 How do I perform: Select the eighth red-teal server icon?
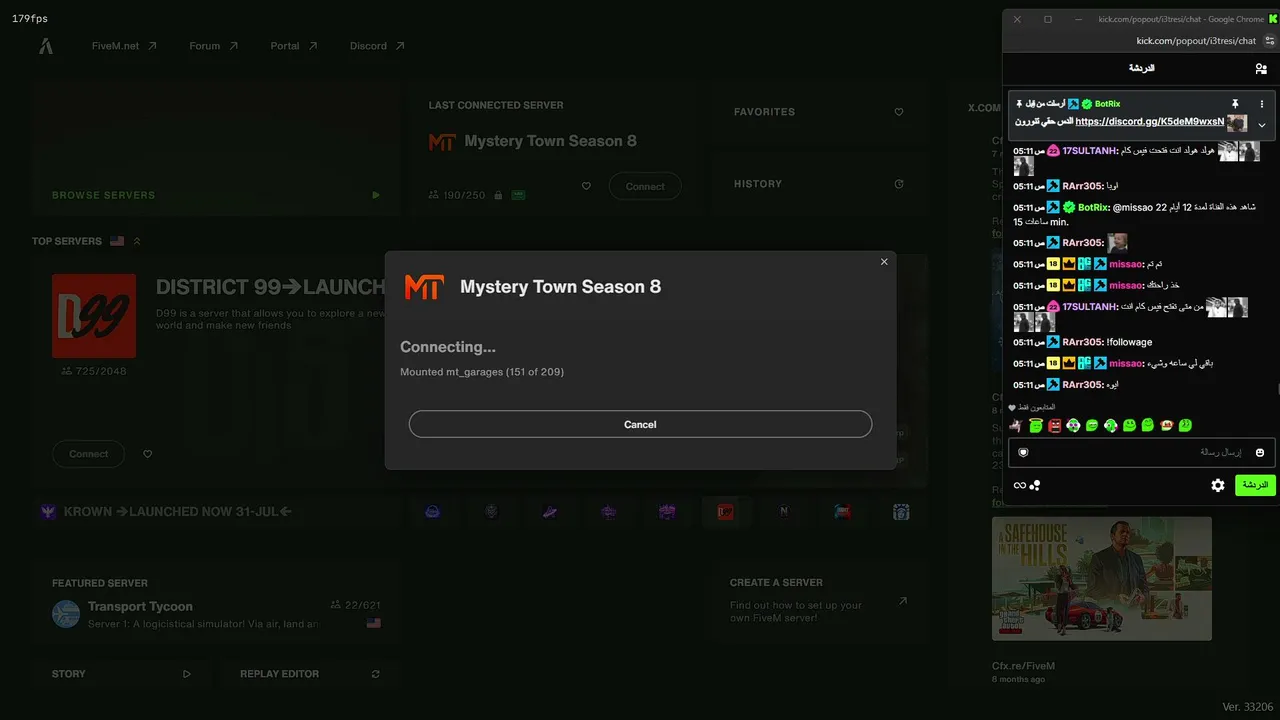(x=843, y=512)
